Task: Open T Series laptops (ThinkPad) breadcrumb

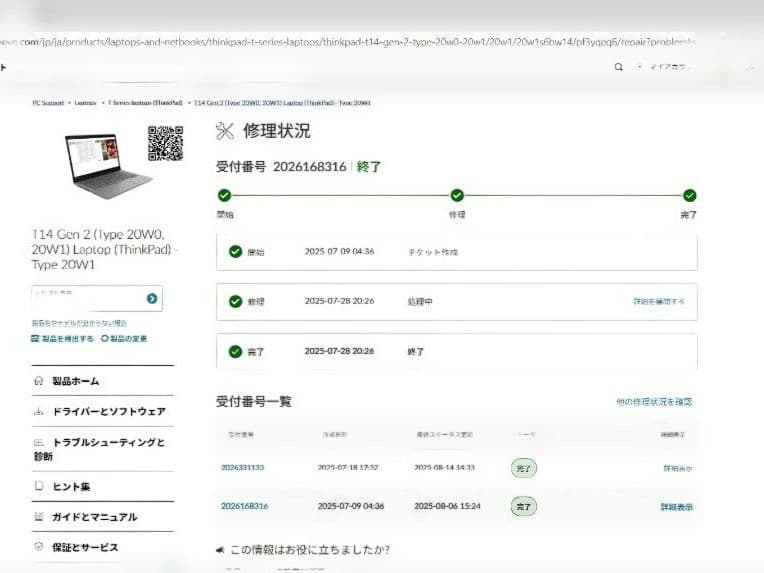Action: pyautogui.click(x=145, y=103)
